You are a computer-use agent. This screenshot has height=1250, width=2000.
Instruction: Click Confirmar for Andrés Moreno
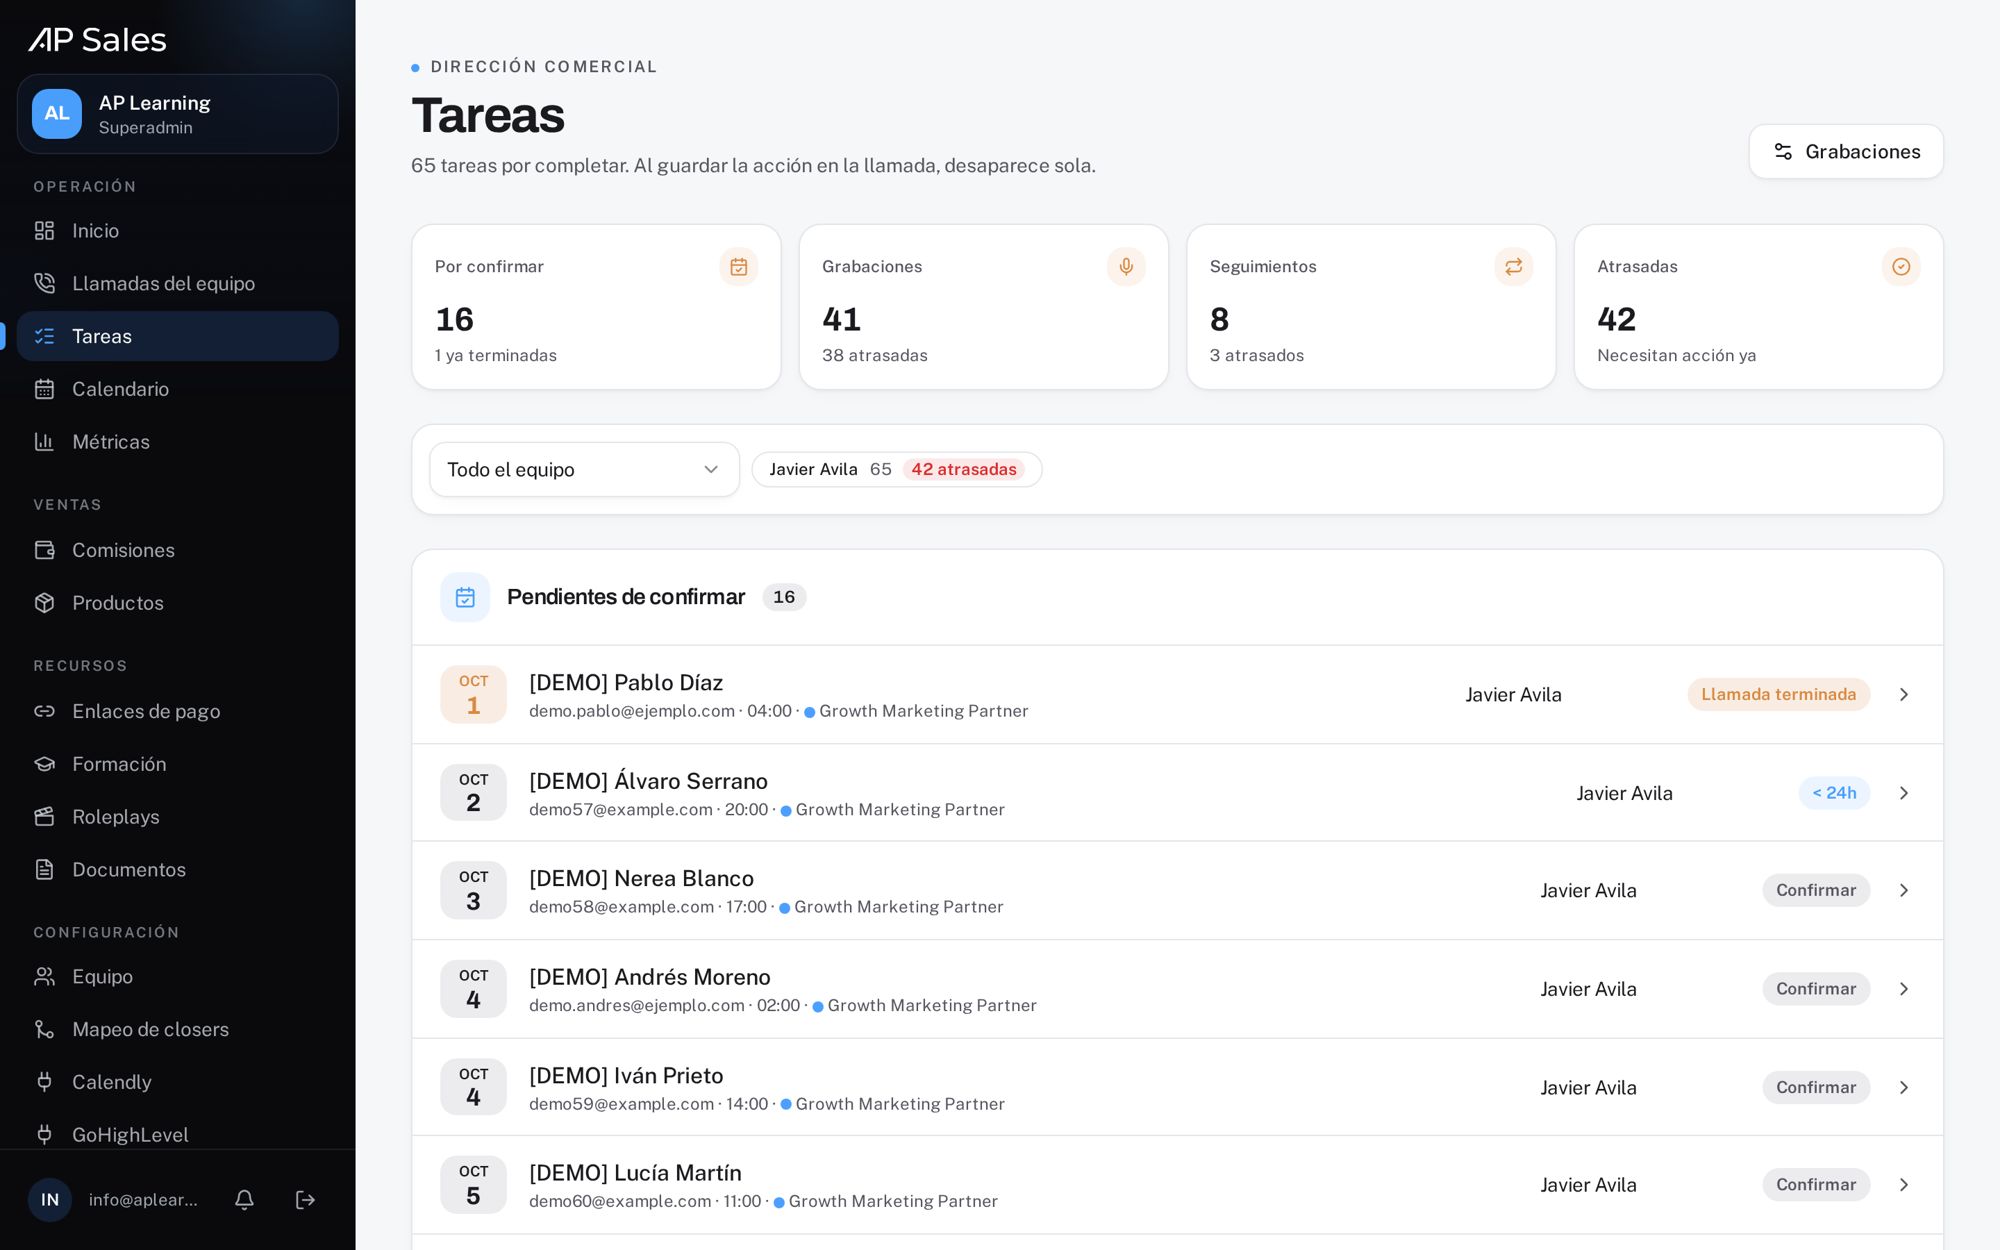(1816, 989)
